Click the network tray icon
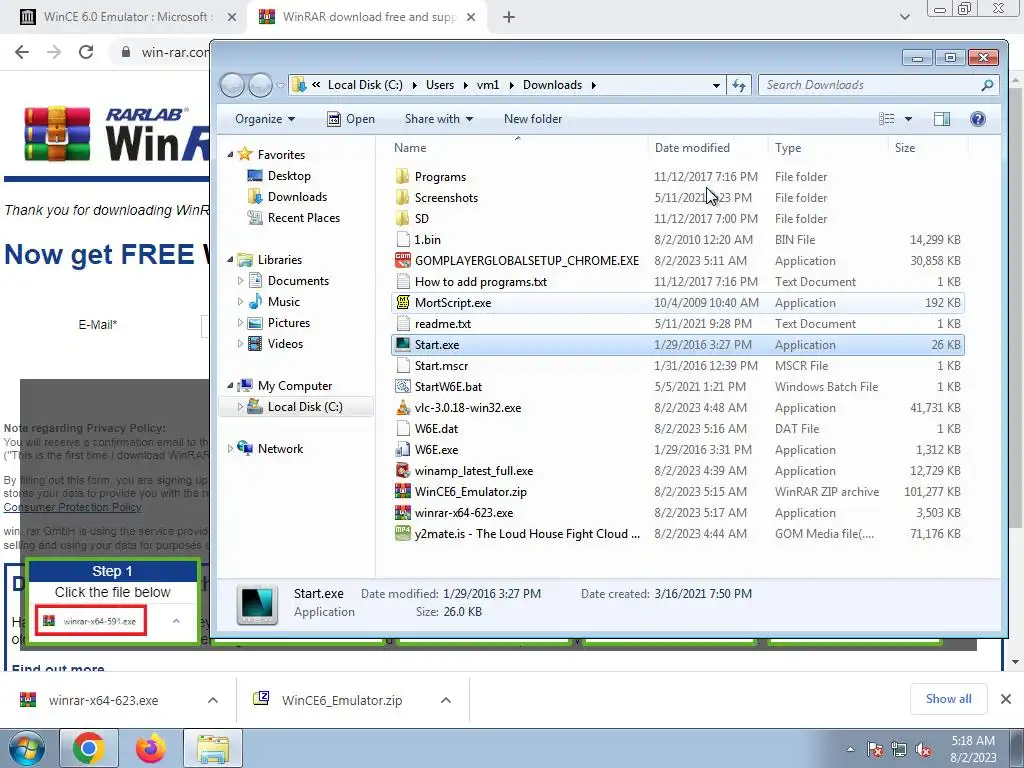This screenshot has width=1024, height=768. (899, 750)
